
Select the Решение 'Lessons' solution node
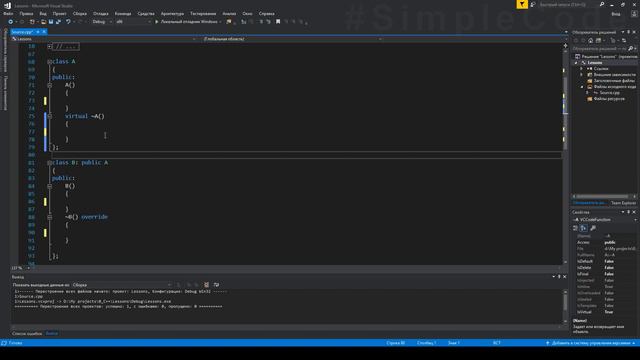click(x=606, y=56)
